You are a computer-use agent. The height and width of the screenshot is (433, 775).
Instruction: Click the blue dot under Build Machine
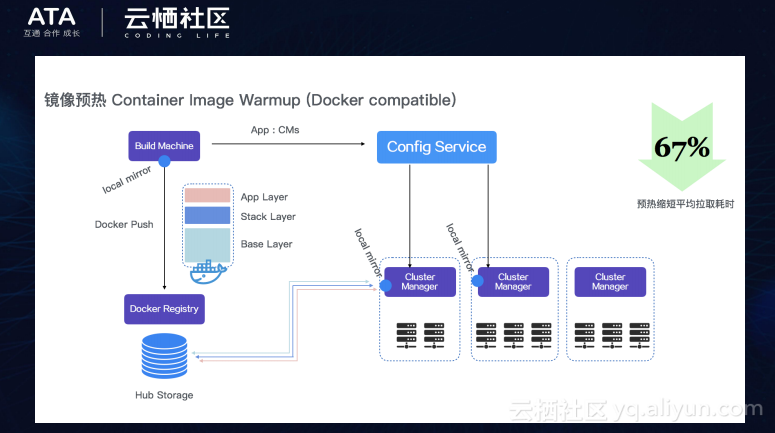pyautogui.click(x=165, y=161)
